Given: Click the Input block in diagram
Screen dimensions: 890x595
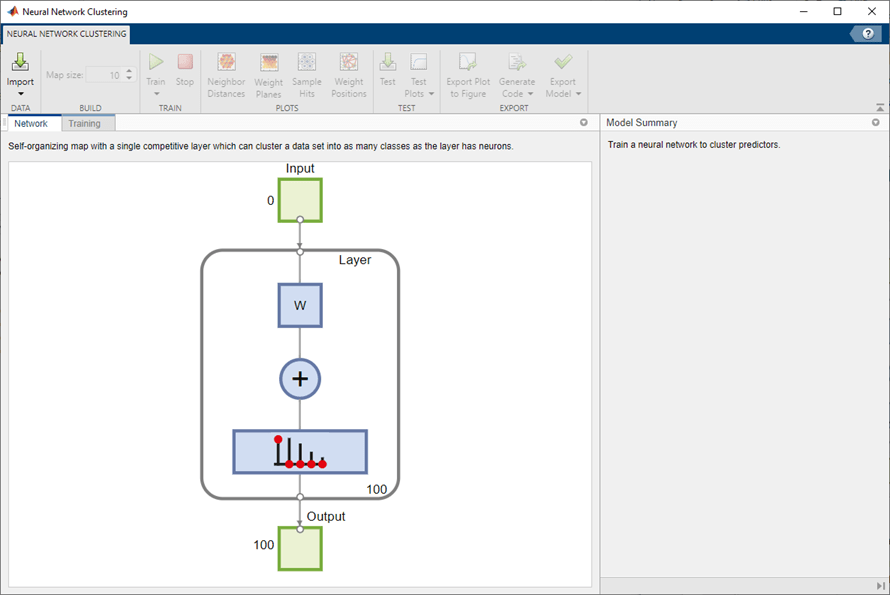Looking at the screenshot, I should tap(300, 200).
